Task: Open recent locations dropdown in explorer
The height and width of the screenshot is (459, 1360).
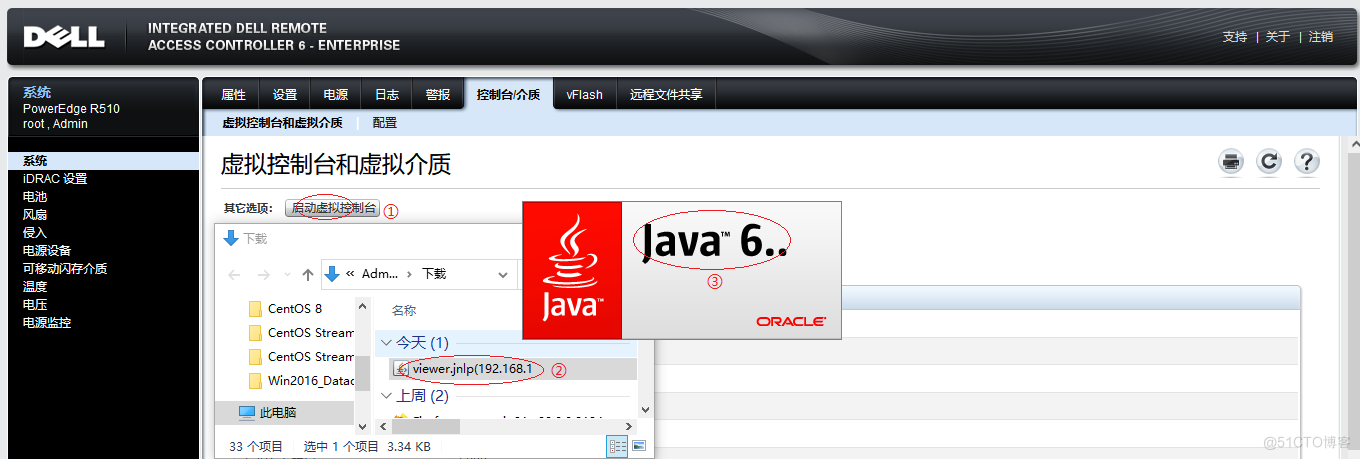Action: pos(288,274)
